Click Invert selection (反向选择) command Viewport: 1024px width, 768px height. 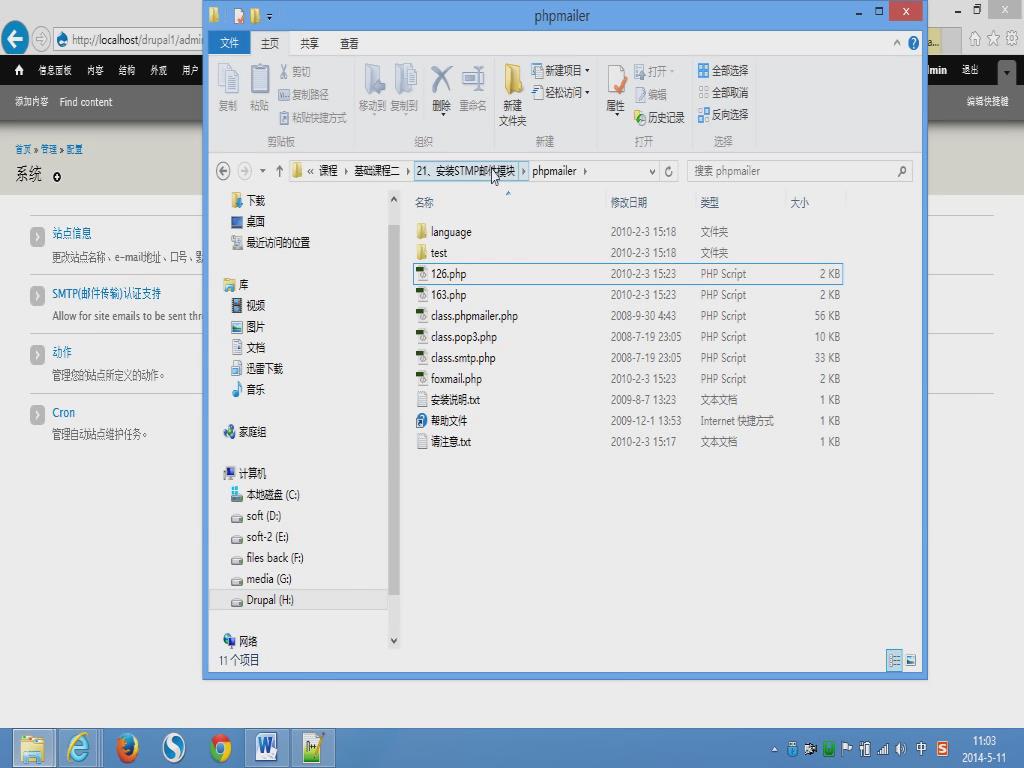[723, 115]
